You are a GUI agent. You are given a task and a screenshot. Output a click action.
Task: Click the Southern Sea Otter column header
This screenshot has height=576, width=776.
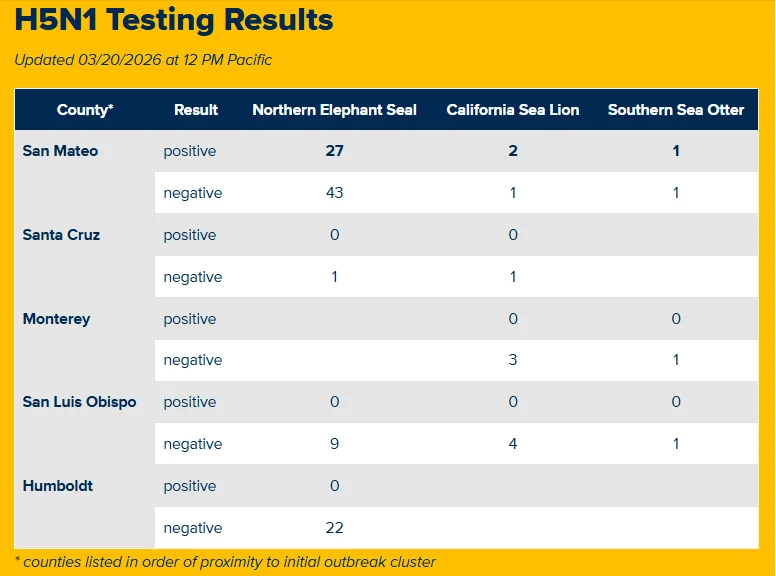676,110
